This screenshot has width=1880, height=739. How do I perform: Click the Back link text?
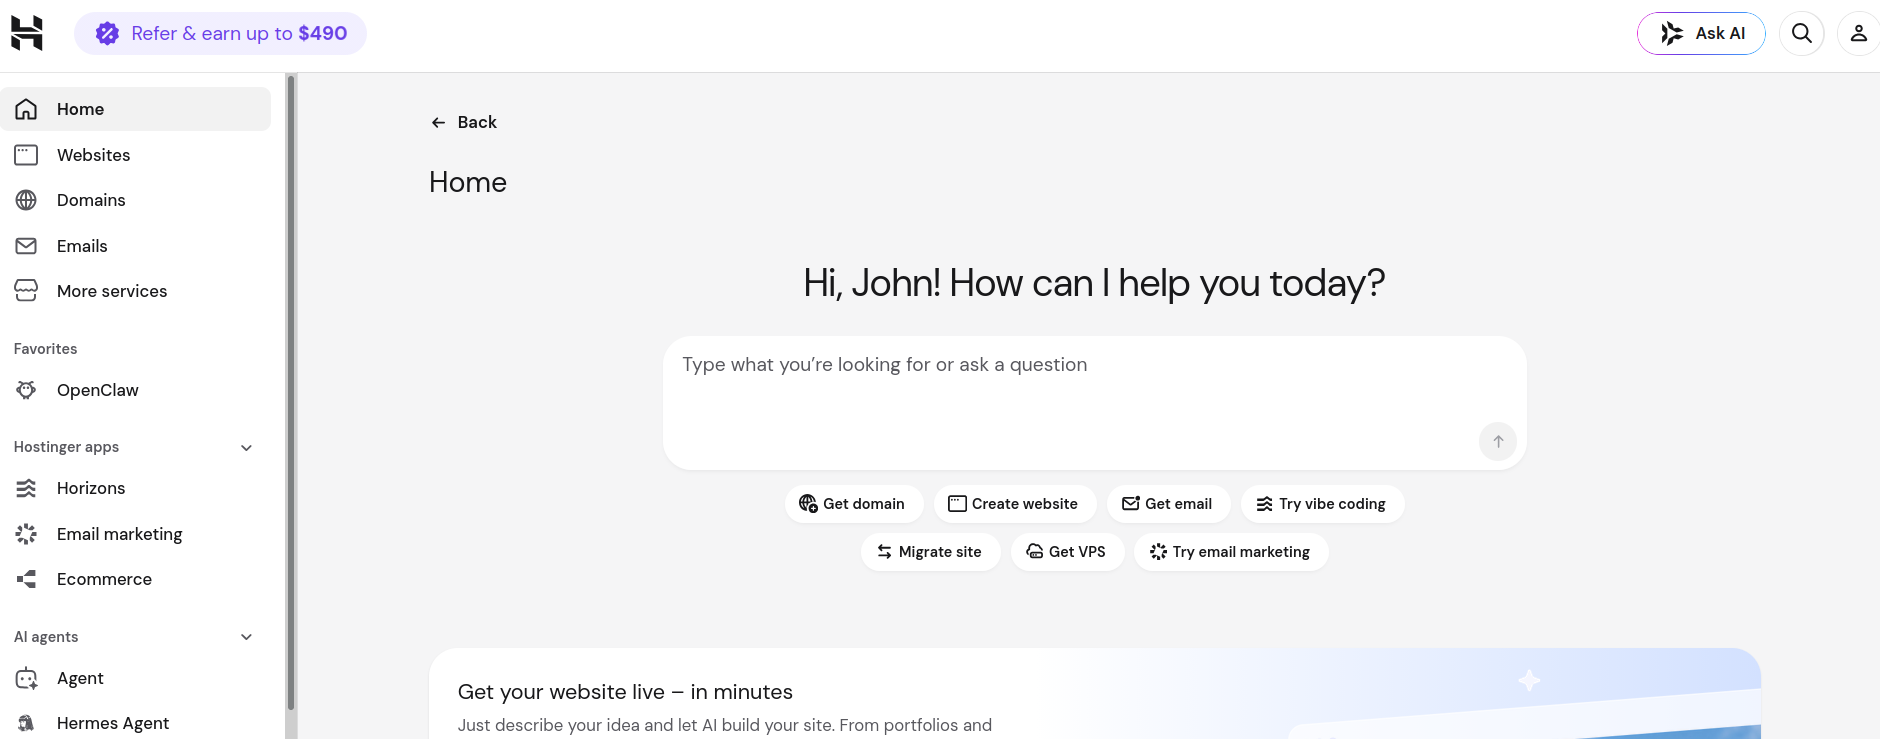click(477, 122)
